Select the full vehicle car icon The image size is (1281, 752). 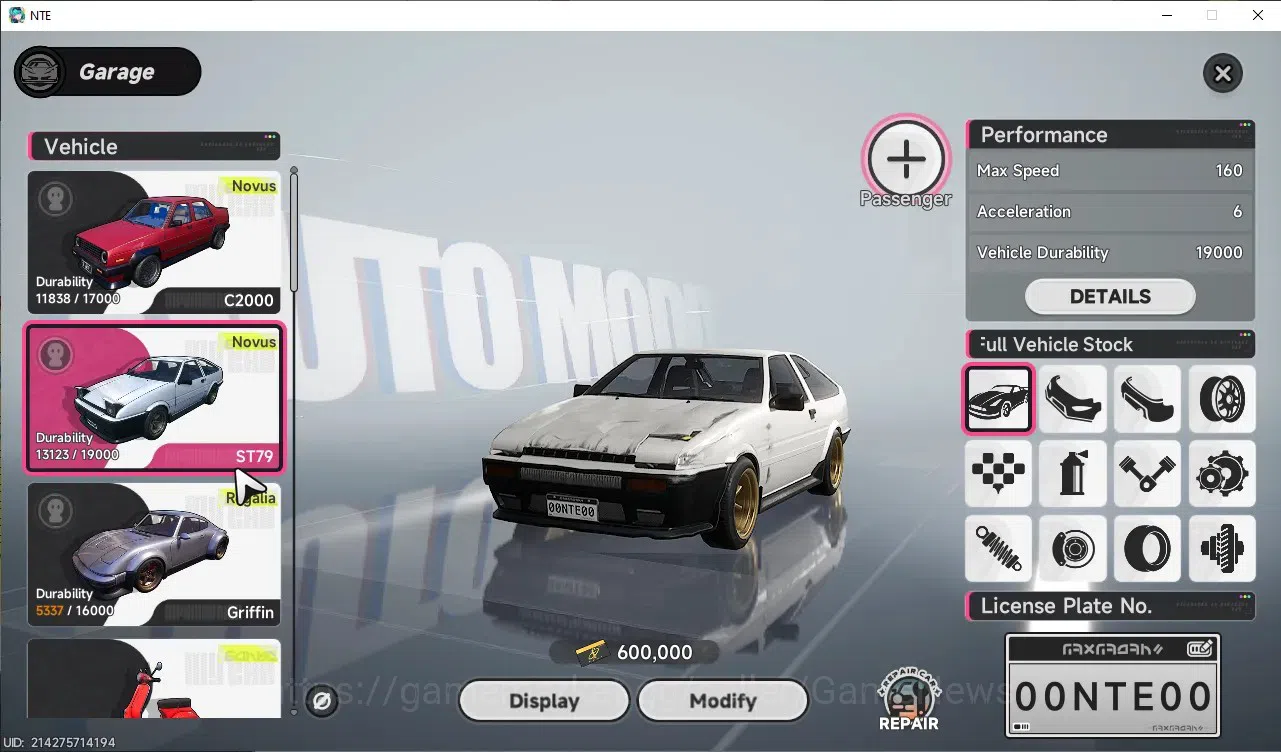click(x=999, y=399)
